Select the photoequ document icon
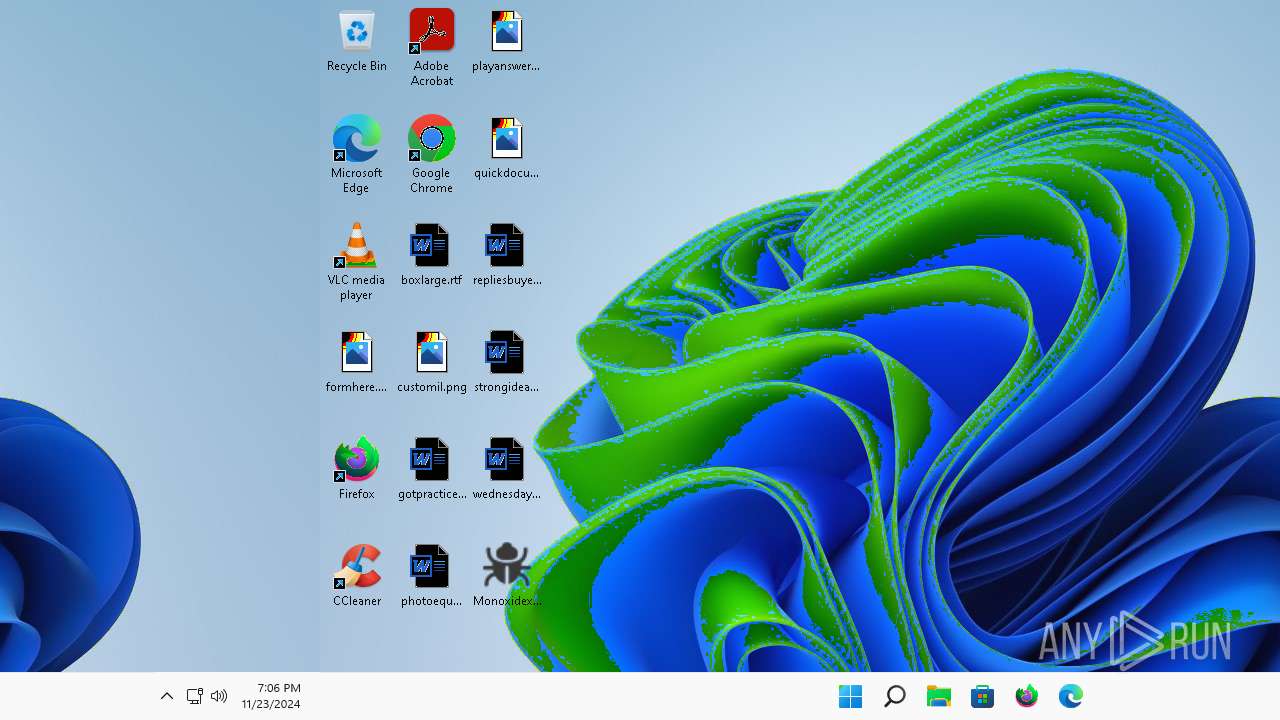Screen dimensions: 1280x720 point(432,576)
